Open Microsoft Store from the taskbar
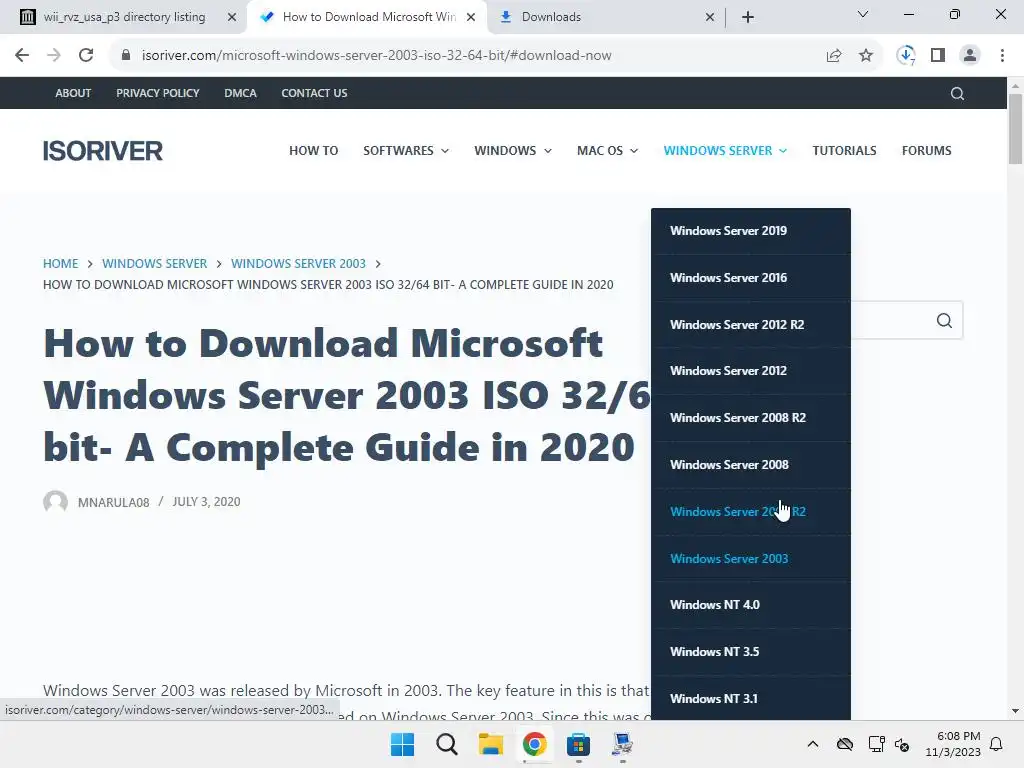This screenshot has height=768, width=1024. point(578,744)
